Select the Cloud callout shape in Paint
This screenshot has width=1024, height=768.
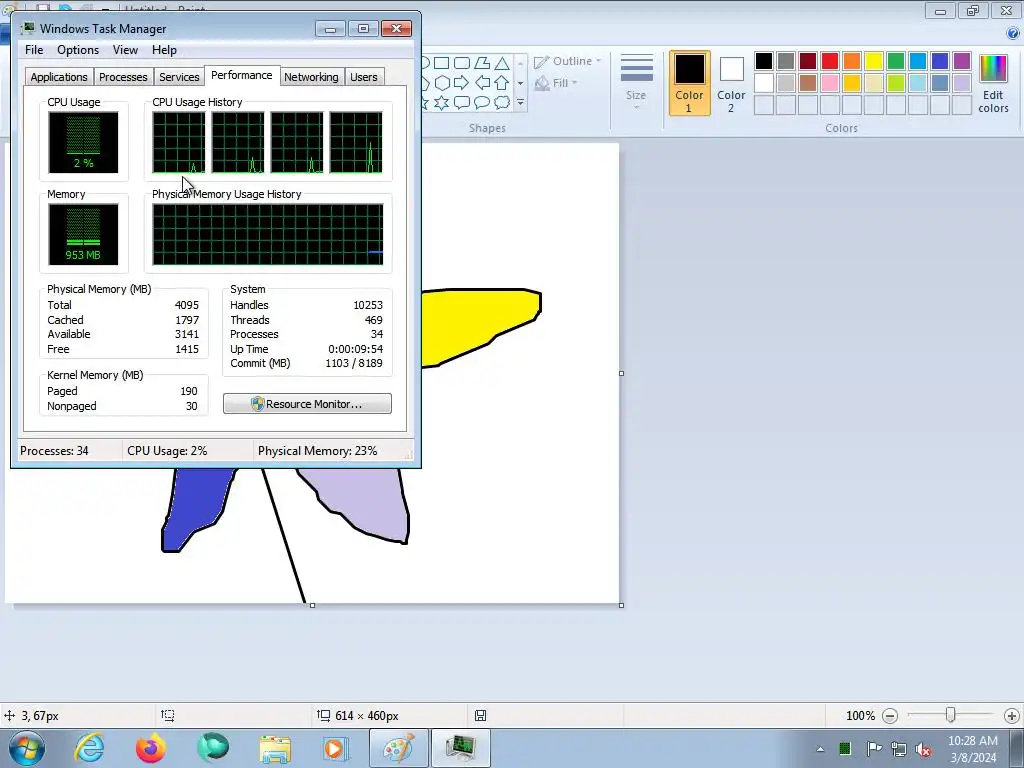coord(502,103)
